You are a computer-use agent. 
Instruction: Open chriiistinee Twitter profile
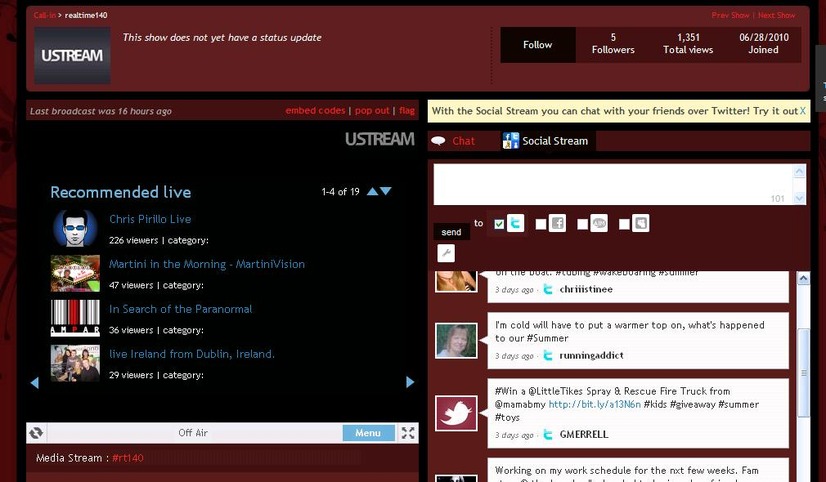click(x=586, y=289)
